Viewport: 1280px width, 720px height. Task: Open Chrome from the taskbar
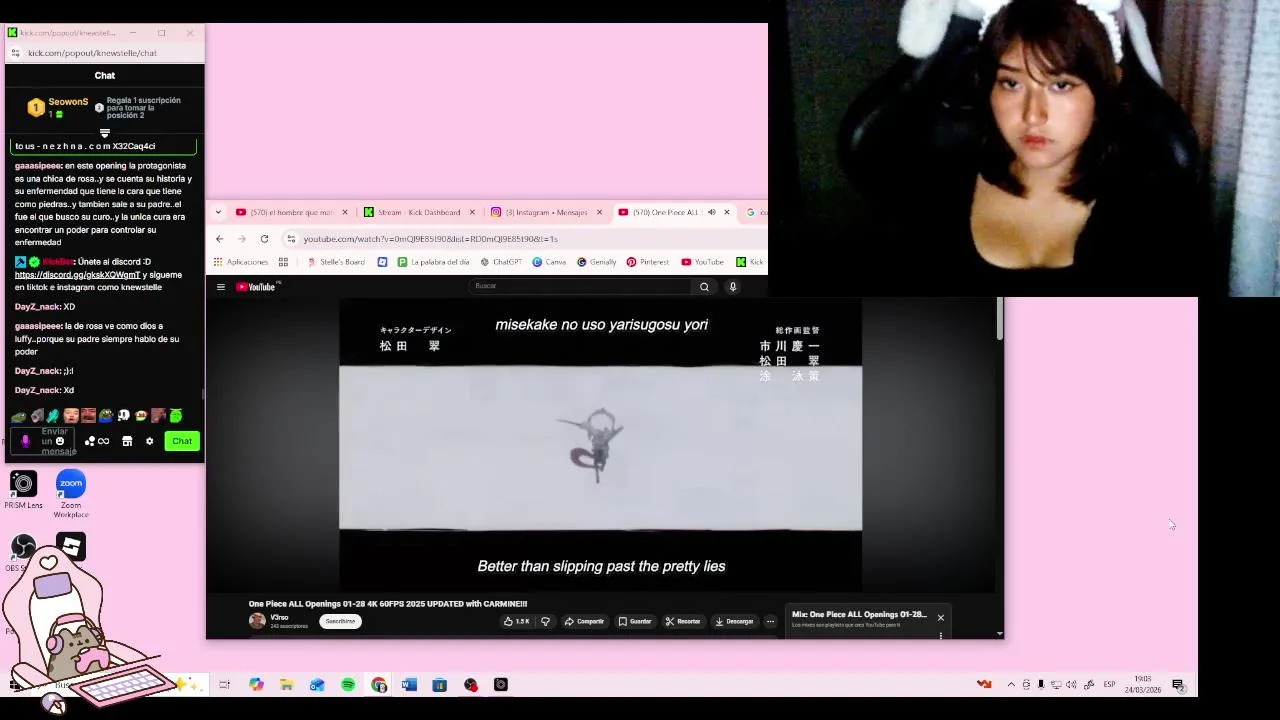point(379,685)
